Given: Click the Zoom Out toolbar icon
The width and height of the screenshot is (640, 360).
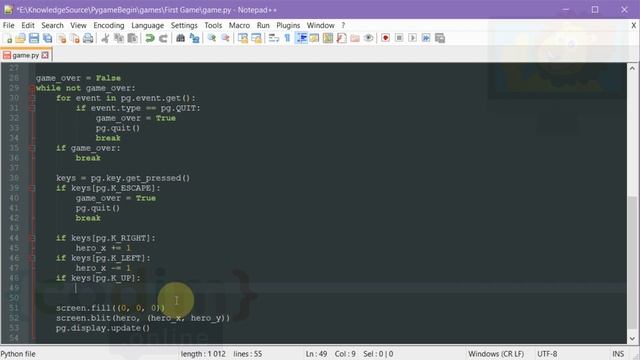Looking at the screenshot, I should pyautogui.click(x=225, y=38).
